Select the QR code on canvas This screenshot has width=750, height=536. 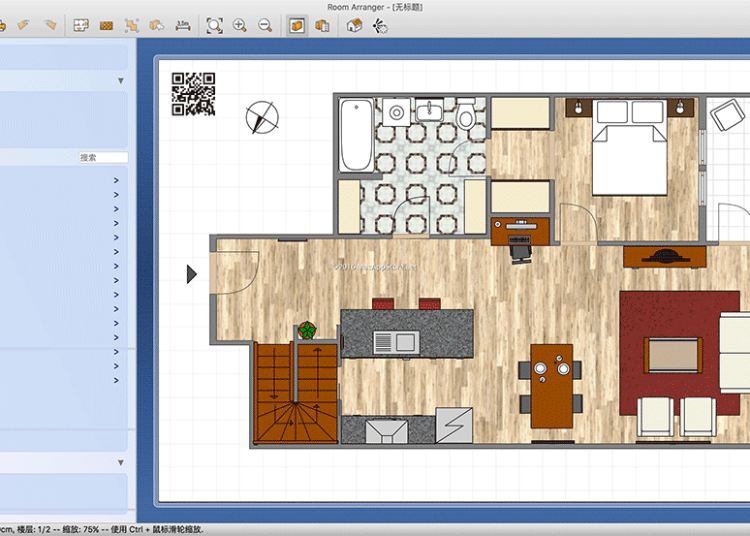[193, 94]
